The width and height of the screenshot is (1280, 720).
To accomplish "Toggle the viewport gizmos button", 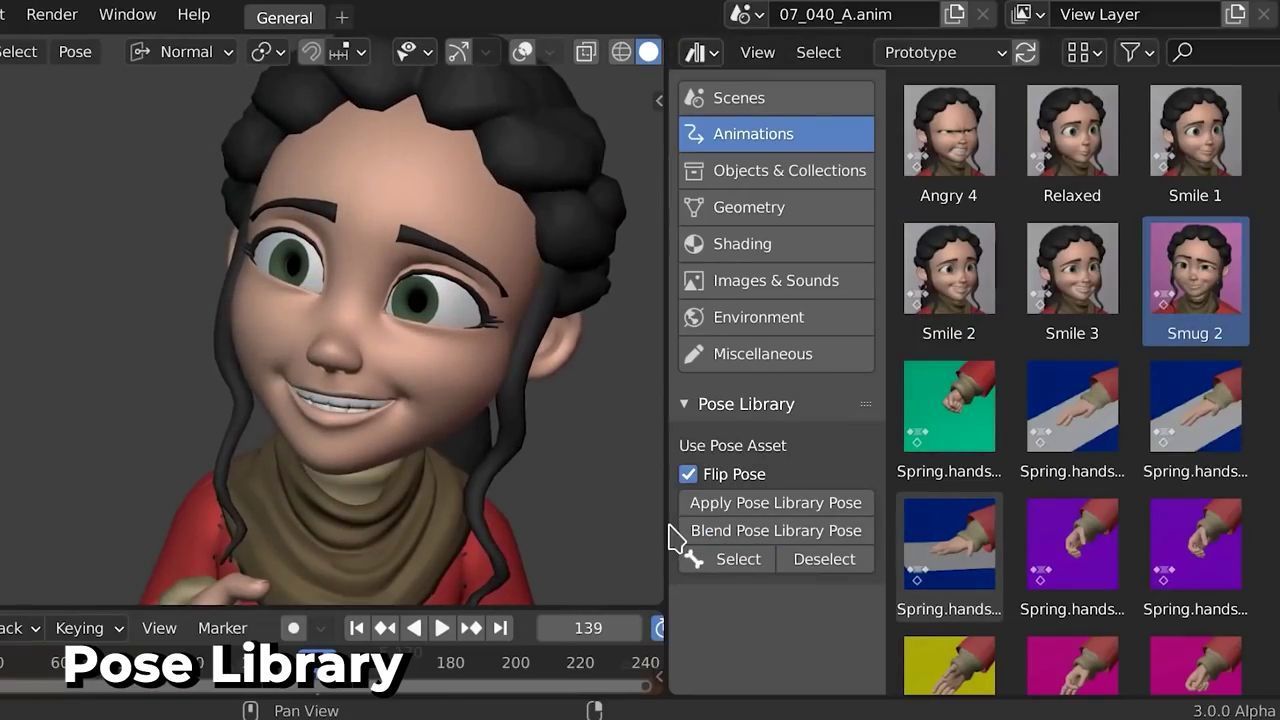I will coord(458,52).
